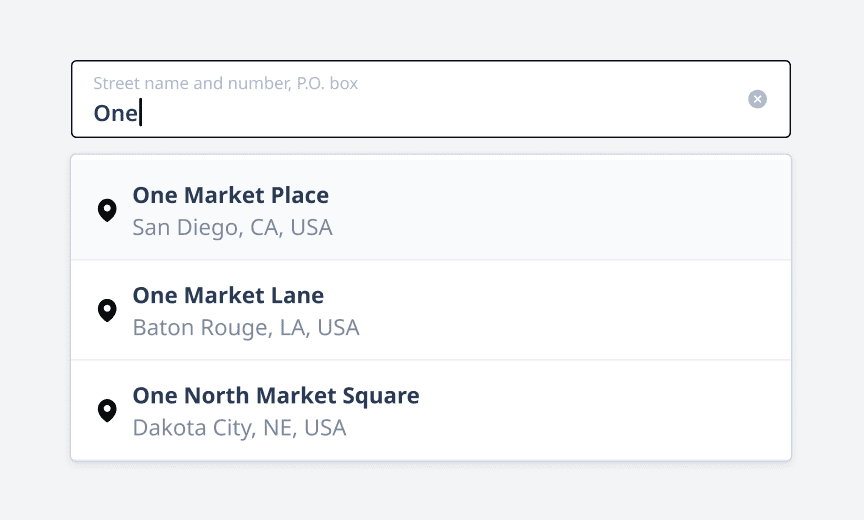The width and height of the screenshot is (864, 520).
Task: Click the bold 'One Market Place' title
Action: tap(230, 196)
